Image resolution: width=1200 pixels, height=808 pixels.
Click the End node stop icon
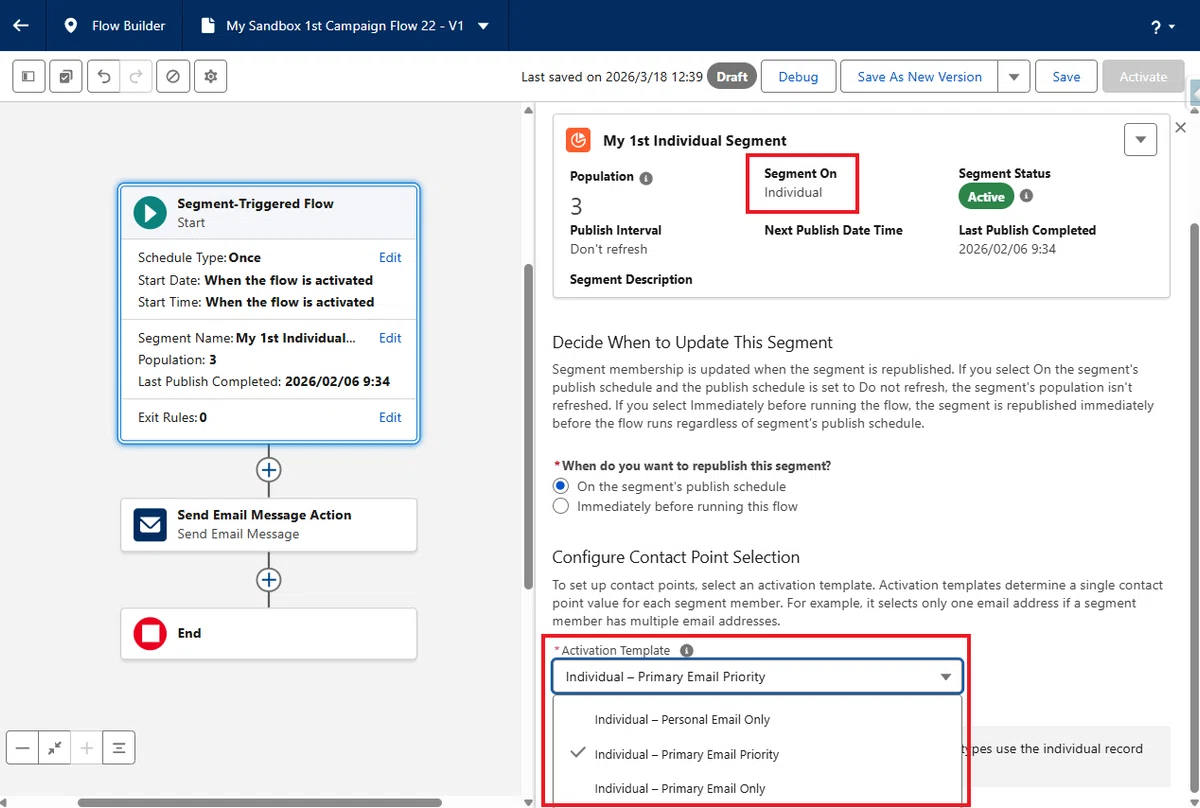click(x=150, y=633)
